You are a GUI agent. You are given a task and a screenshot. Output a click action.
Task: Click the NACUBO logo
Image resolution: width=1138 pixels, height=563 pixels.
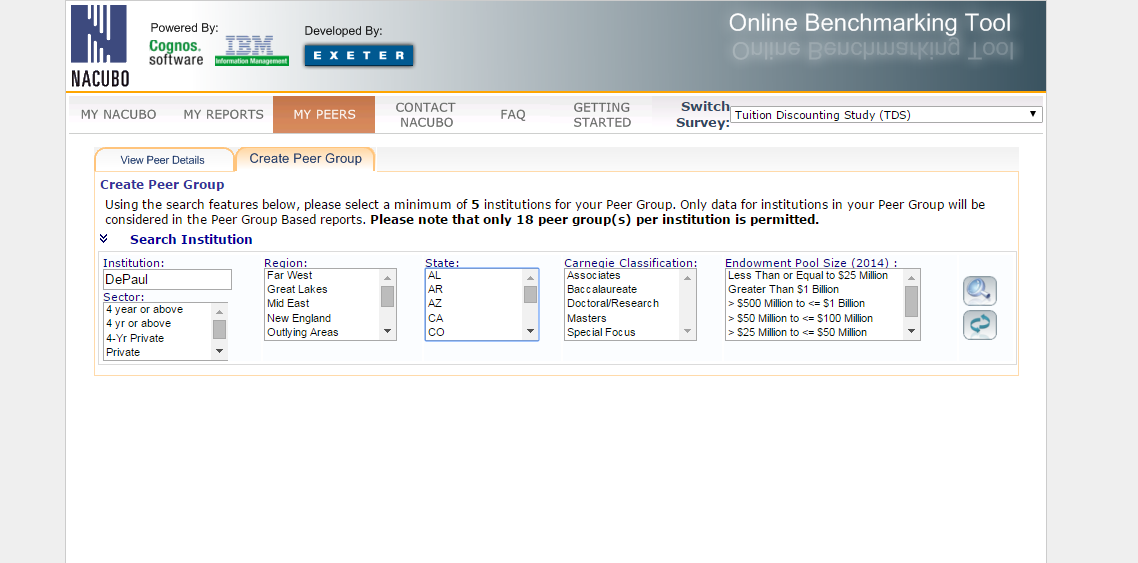coord(100,47)
